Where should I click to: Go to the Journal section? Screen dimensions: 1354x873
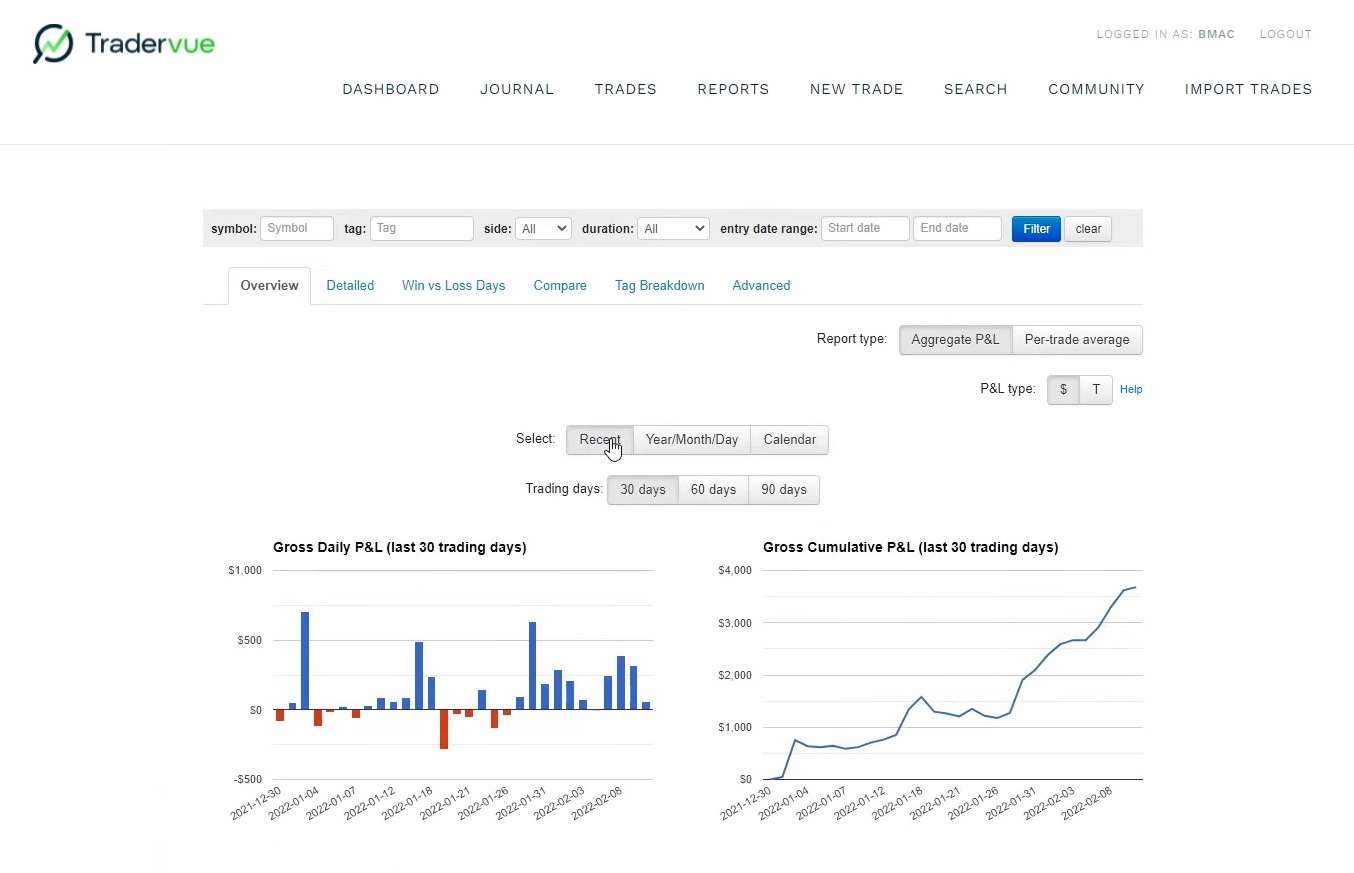[x=517, y=89]
